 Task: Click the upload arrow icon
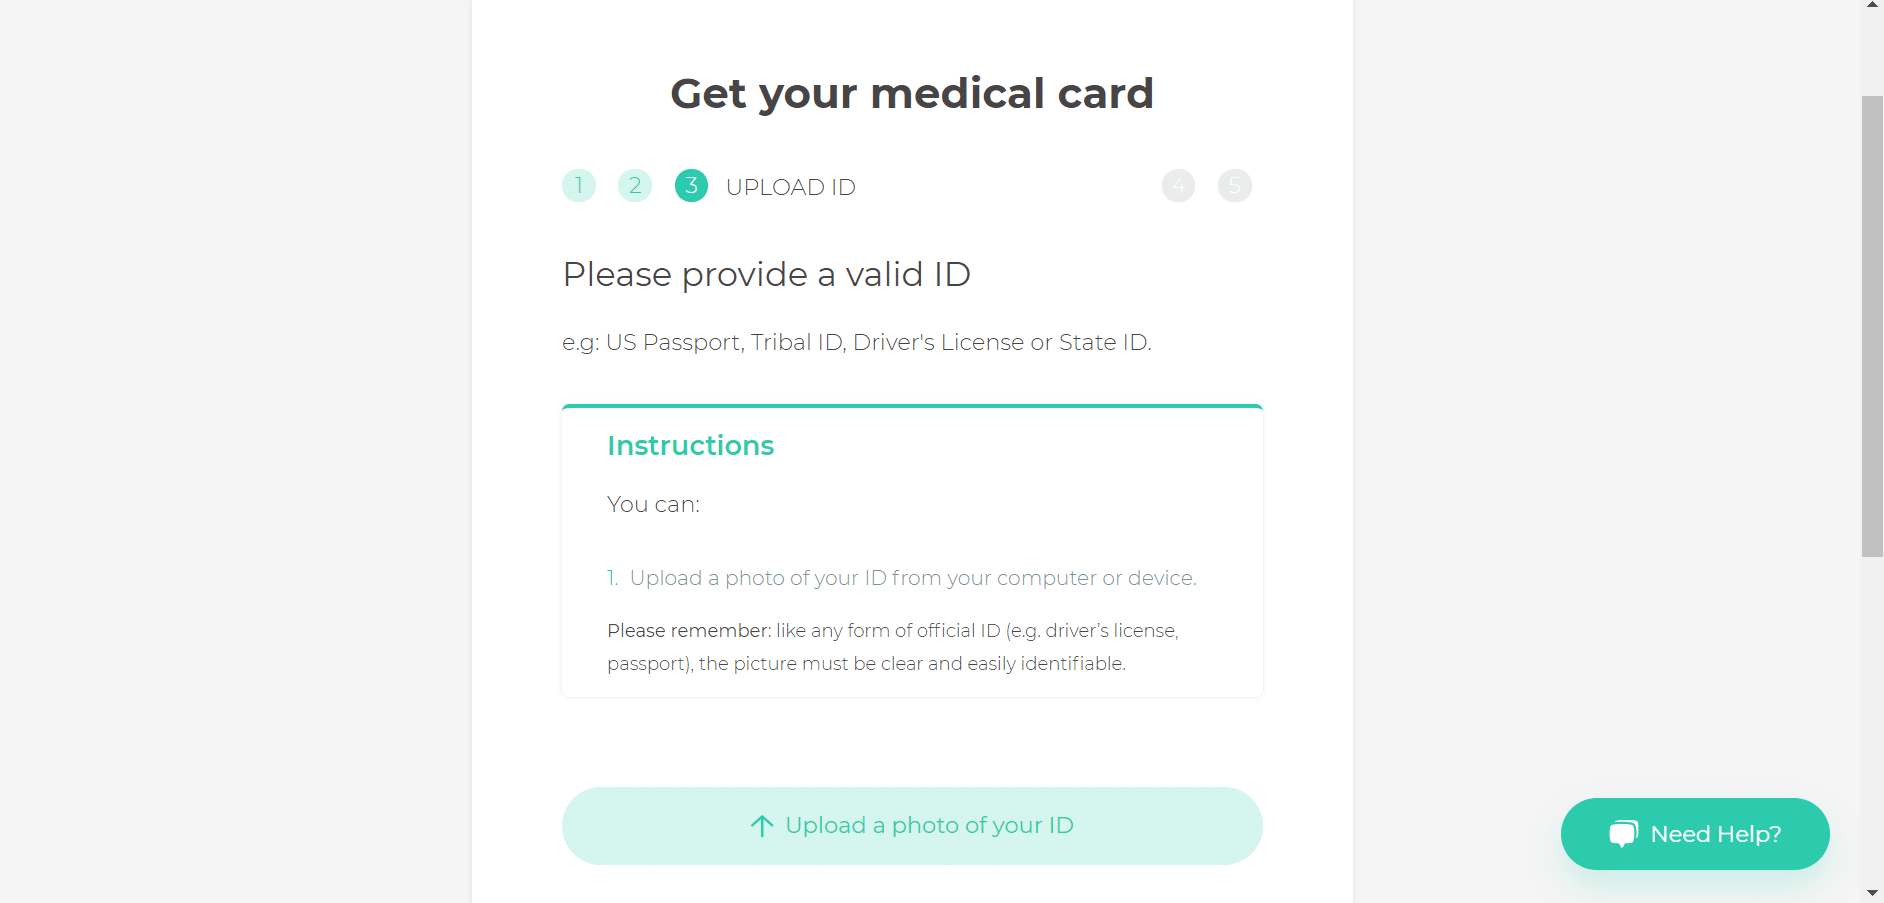point(762,826)
